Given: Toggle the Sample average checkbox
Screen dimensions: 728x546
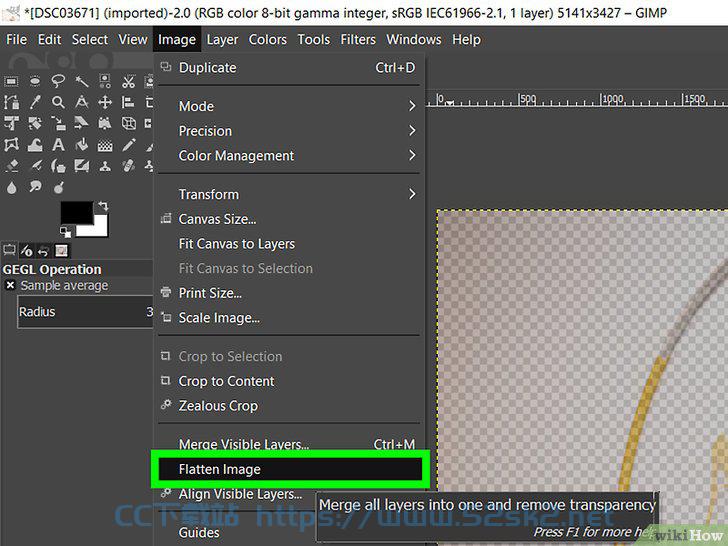Looking at the screenshot, I should [x=10, y=285].
